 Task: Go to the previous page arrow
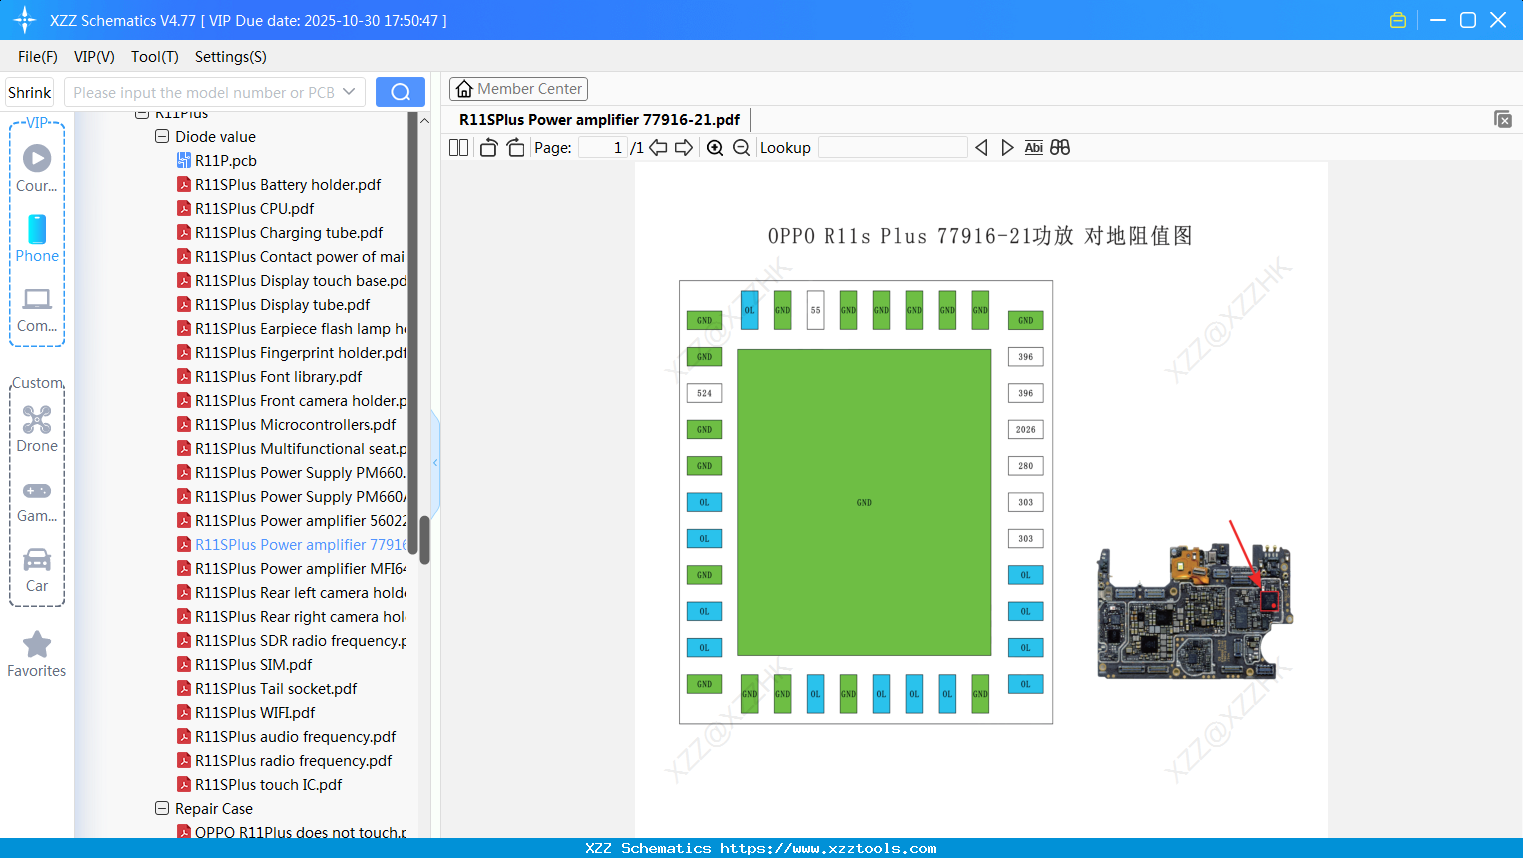(x=658, y=147)
